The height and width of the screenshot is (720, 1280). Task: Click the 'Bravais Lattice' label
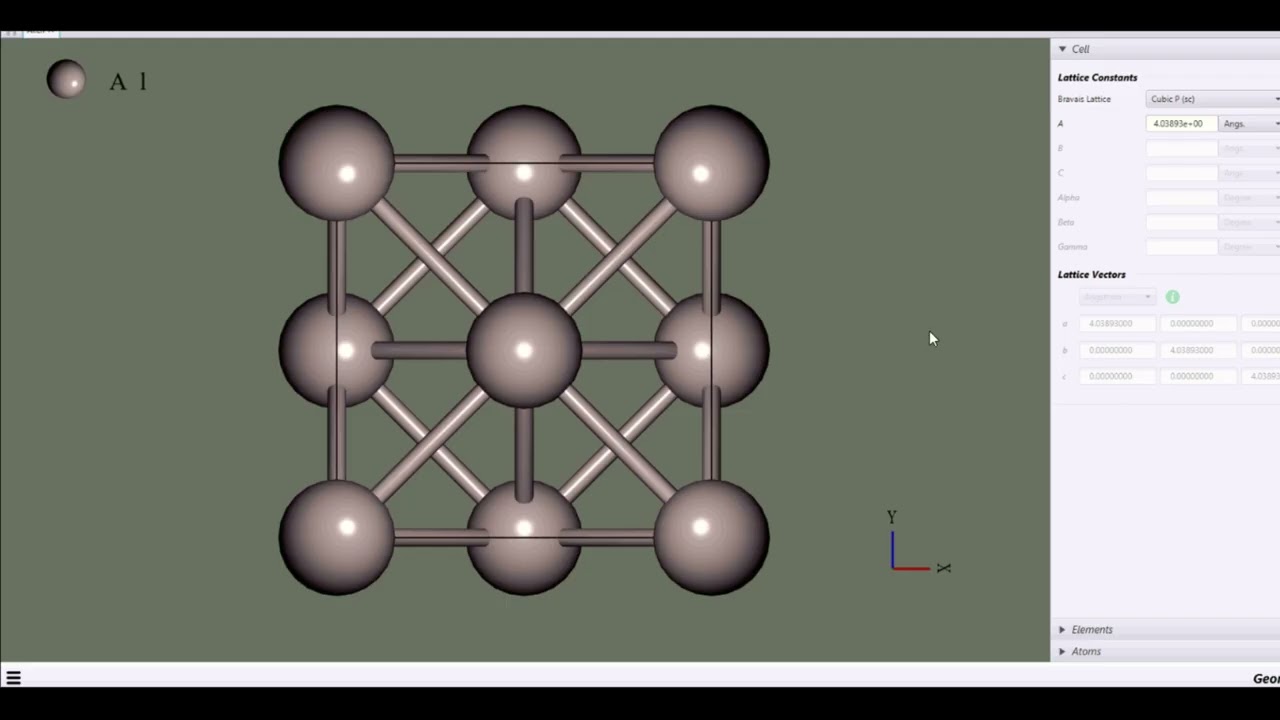[1084, 99]
